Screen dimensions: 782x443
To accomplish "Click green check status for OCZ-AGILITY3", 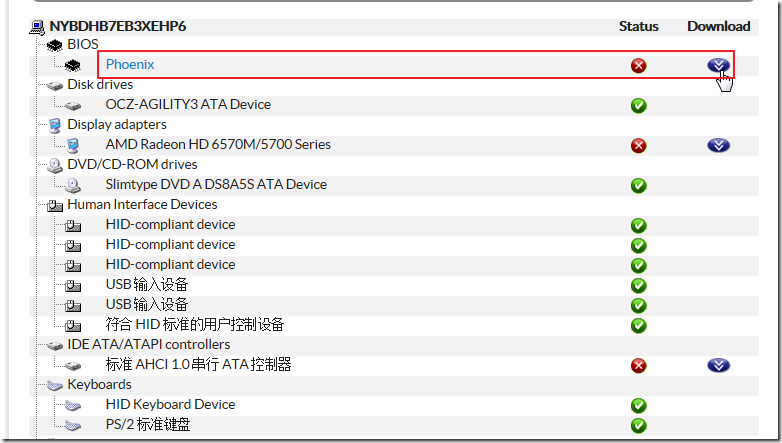I will (639, 105).
